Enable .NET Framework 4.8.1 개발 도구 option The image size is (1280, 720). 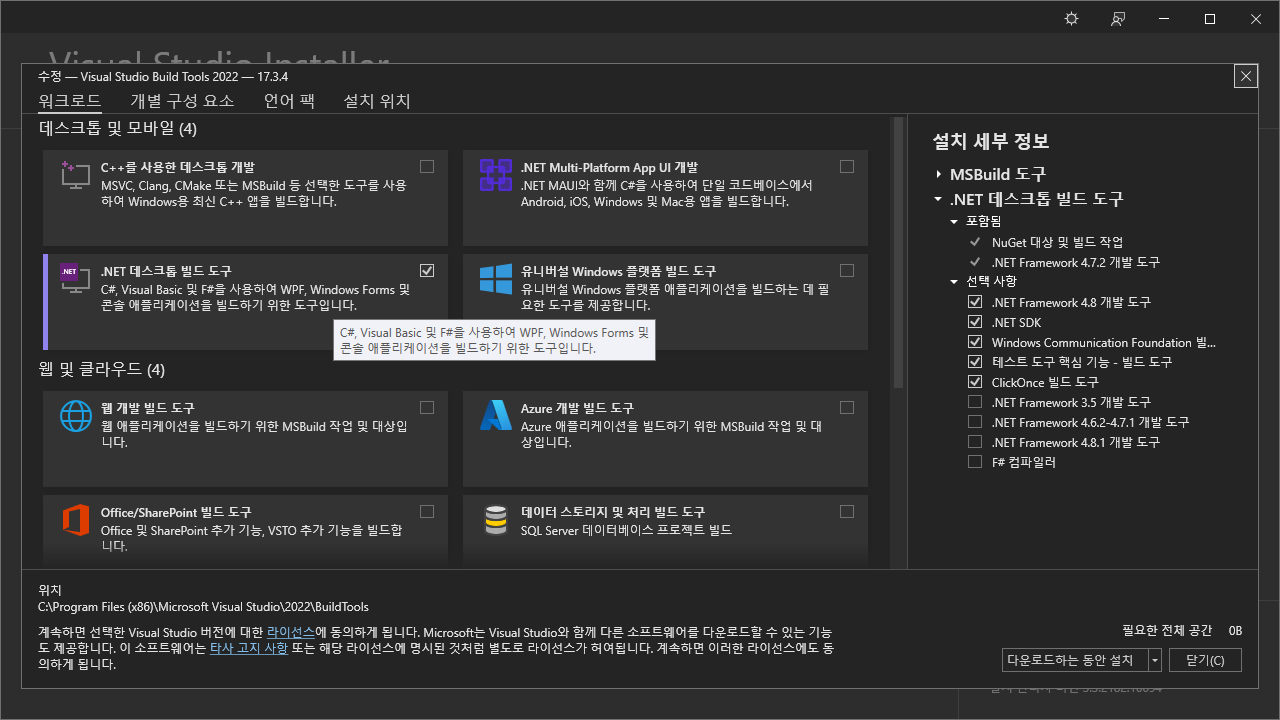tap(975, 442)
